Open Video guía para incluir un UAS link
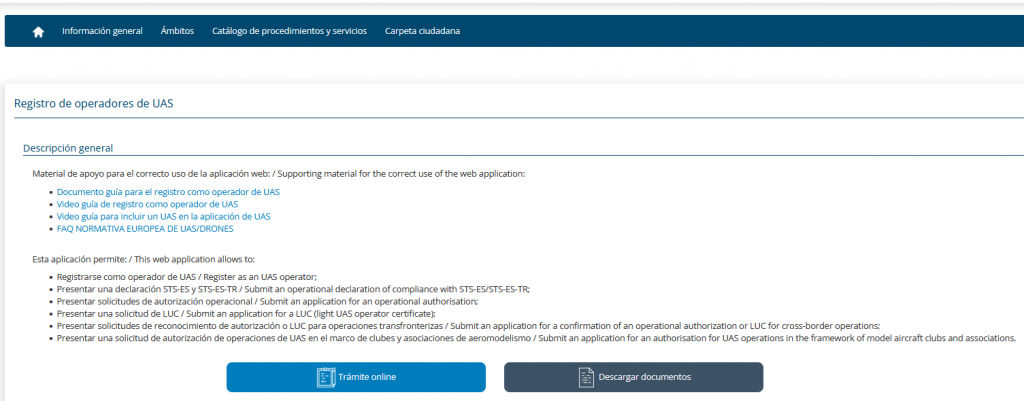 point(163,216)
